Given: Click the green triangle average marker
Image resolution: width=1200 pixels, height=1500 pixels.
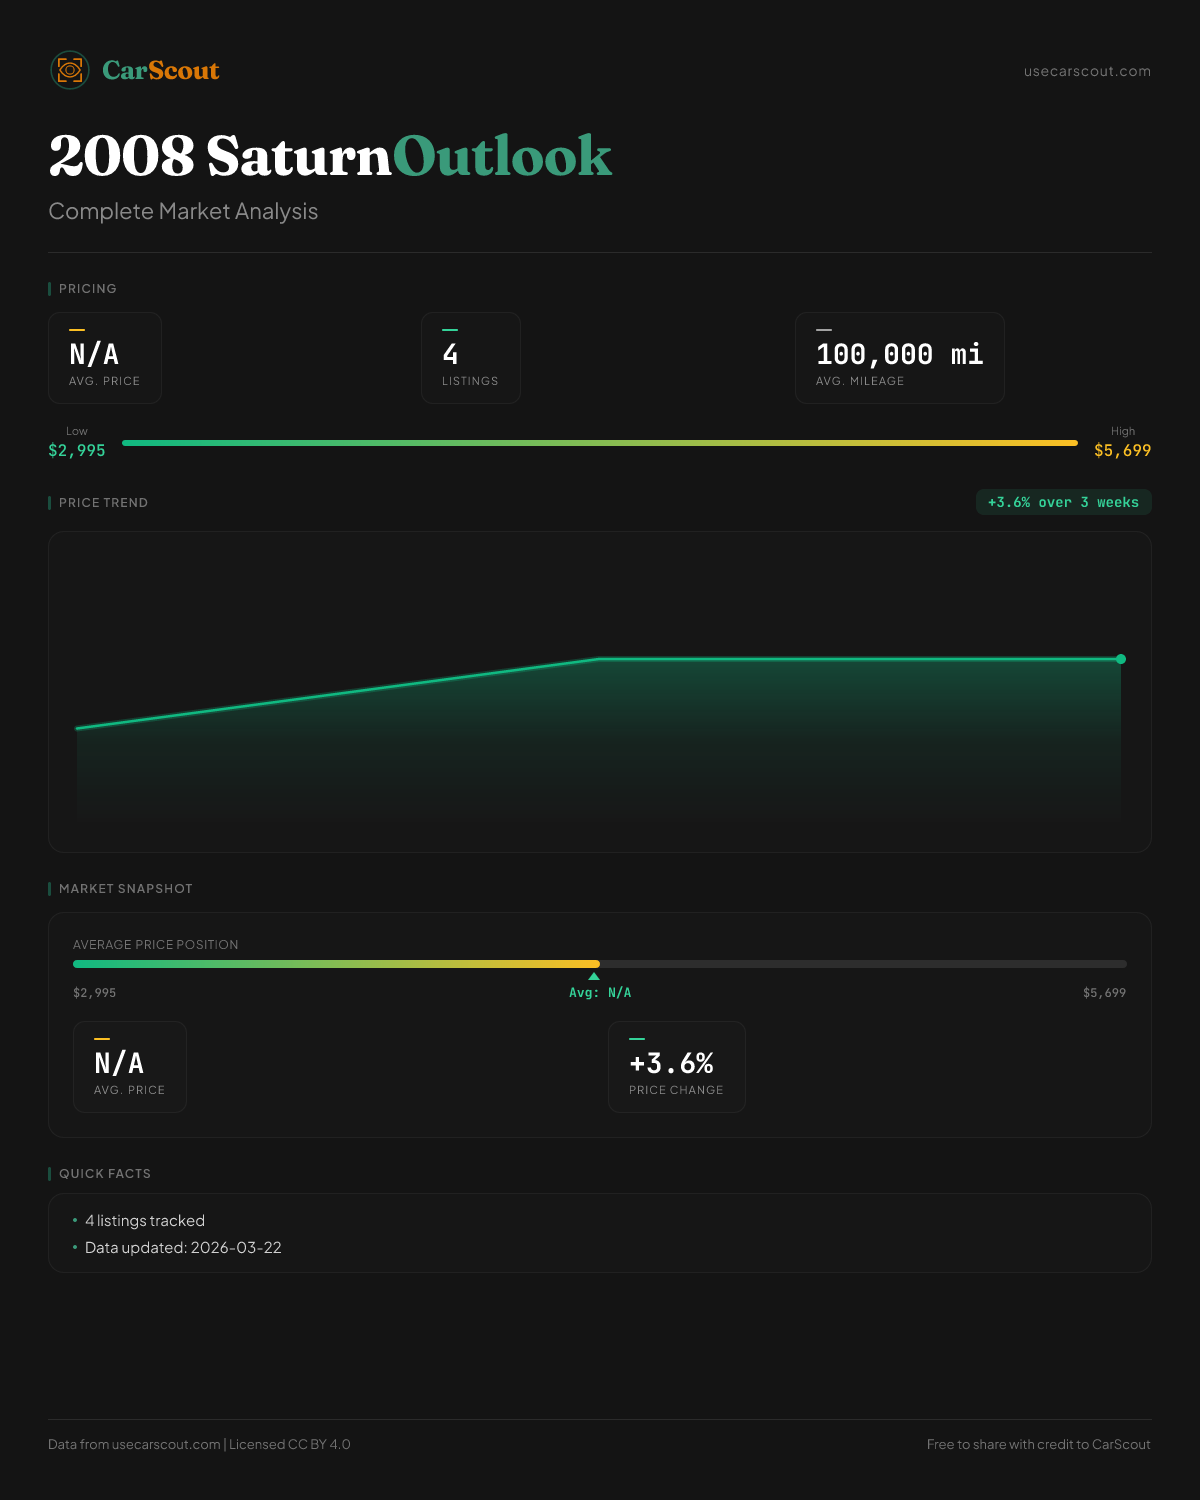Looking at the screenshot, I should click(x=594, y=976).
